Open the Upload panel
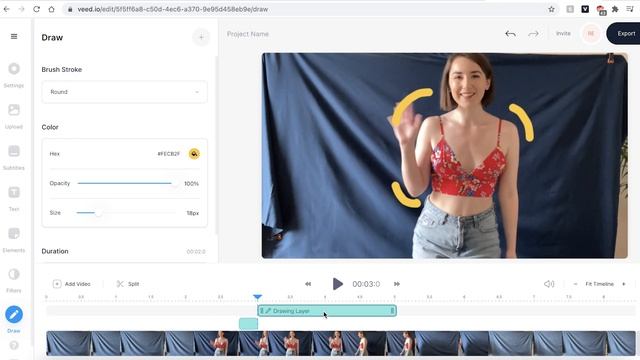640x360 pixels. pos(14,116)
